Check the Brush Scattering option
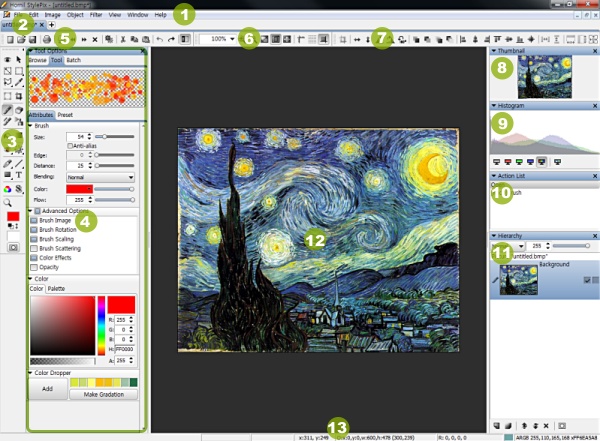Viewport: 600px width, 441px height. pyautogui.click(x=35, y=249)
